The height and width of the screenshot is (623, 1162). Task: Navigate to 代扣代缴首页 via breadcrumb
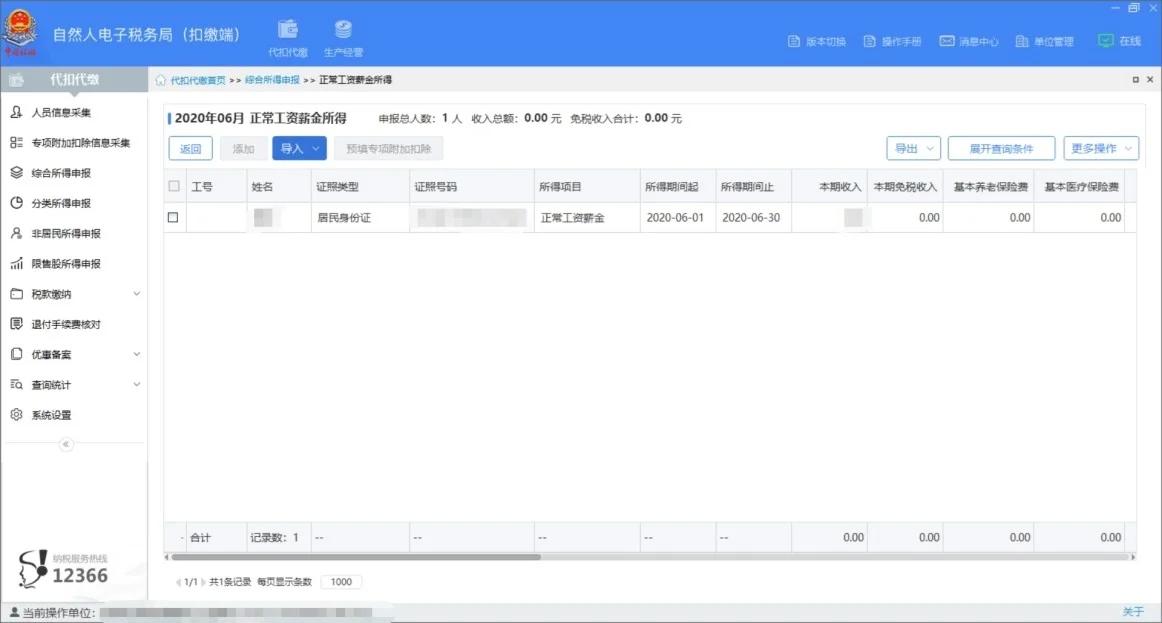(196, 79)
